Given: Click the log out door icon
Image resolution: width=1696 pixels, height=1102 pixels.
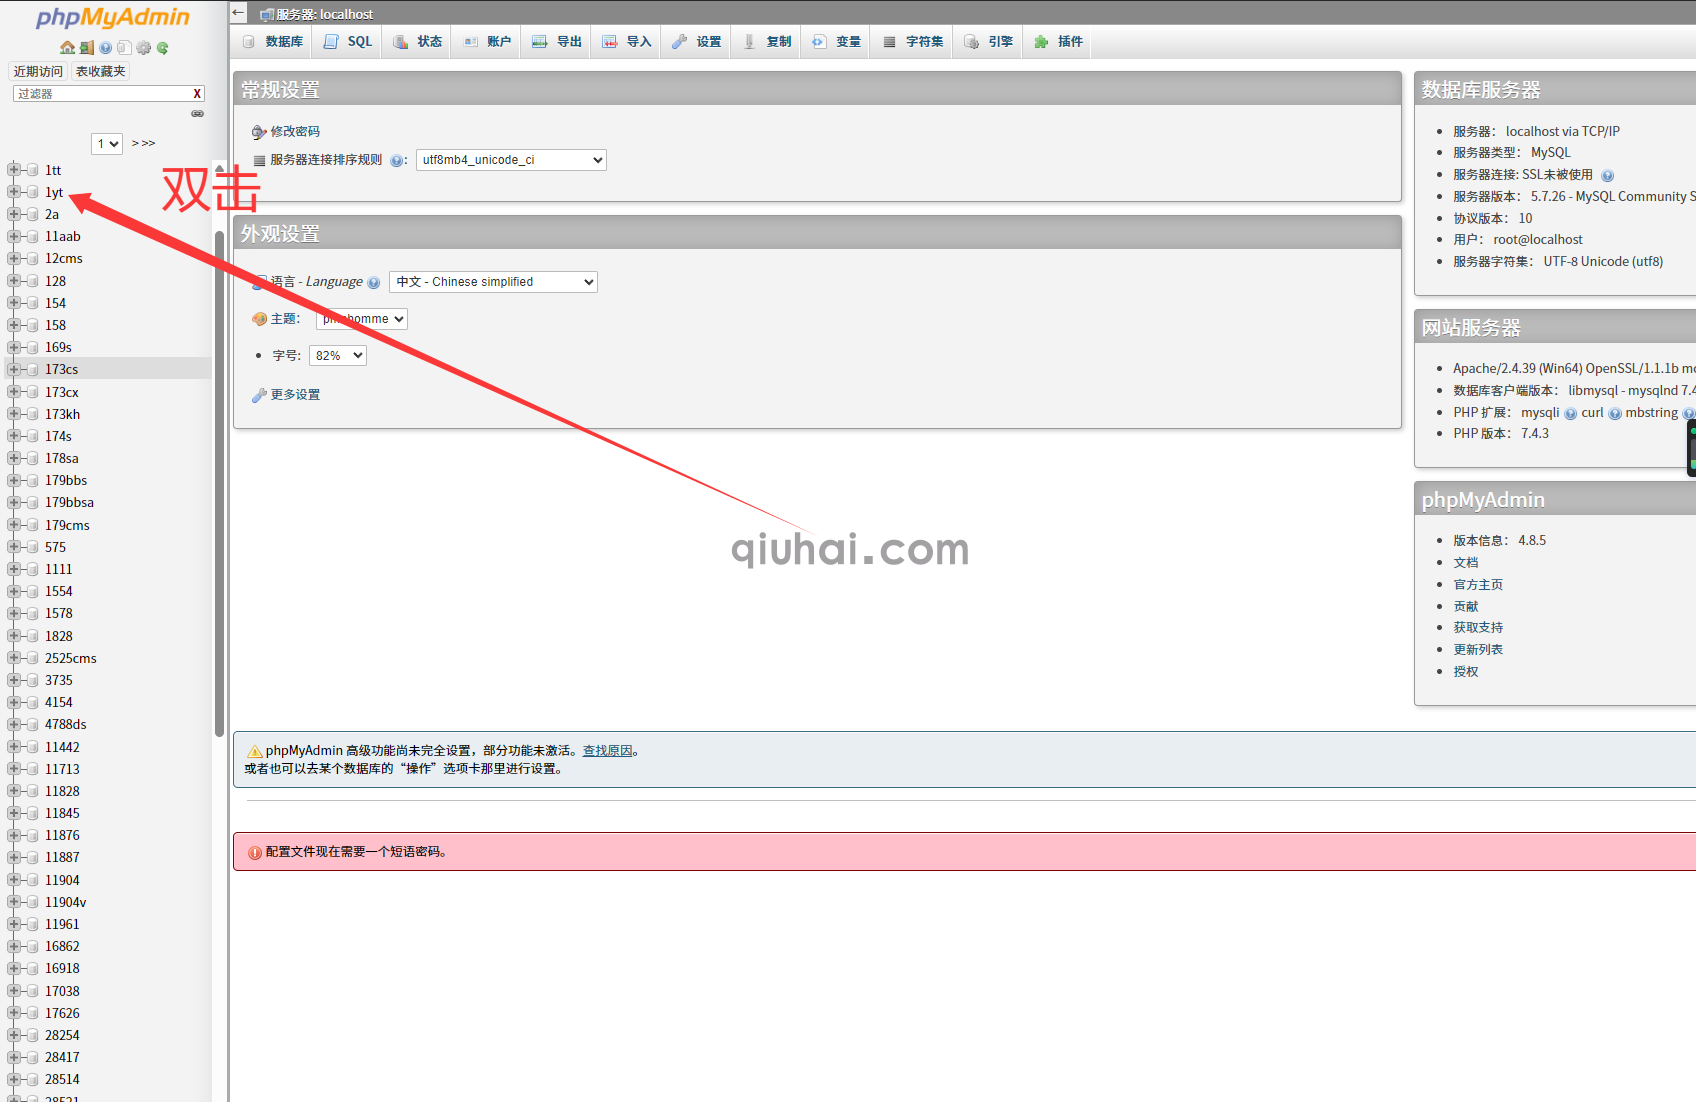Looking at the screenshot, I should pos(87,47).
